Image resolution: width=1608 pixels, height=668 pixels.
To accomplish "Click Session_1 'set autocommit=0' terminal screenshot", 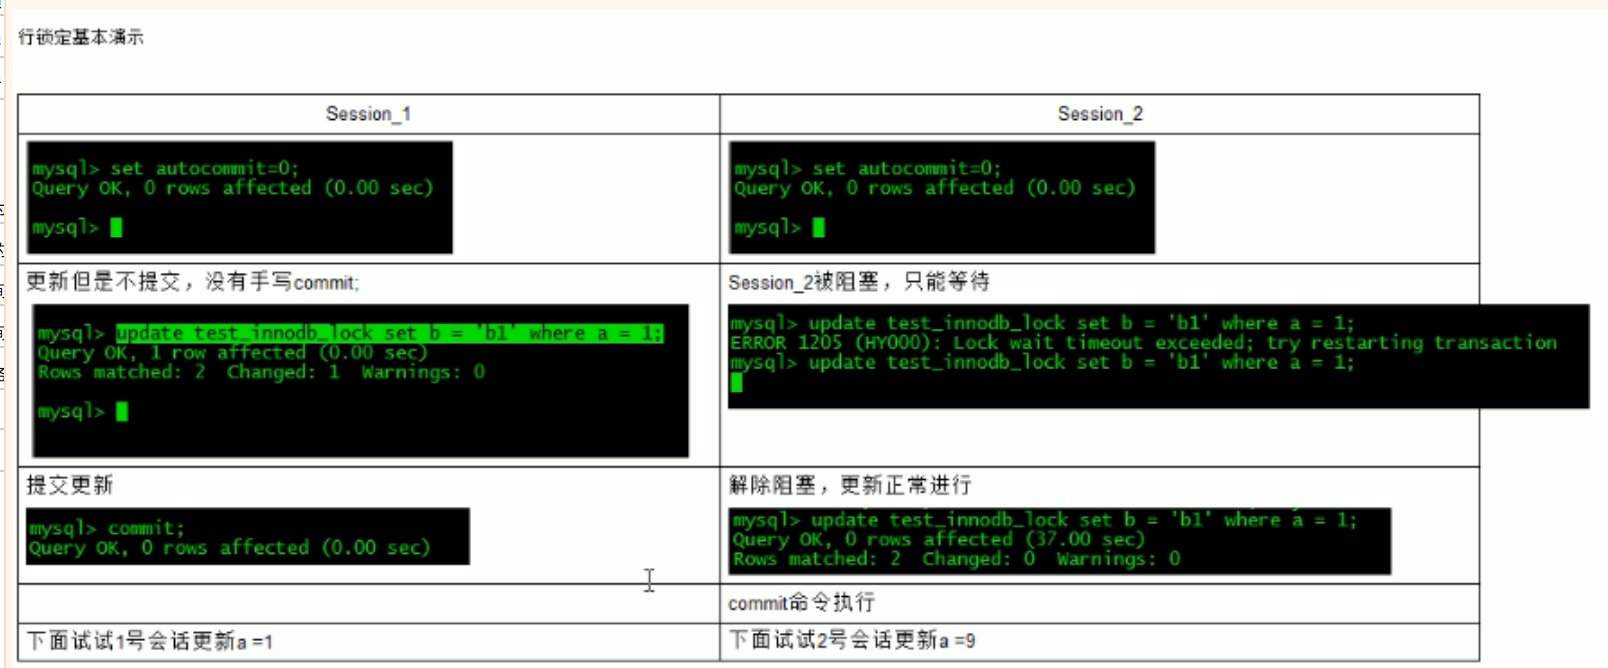I will 240,197.
